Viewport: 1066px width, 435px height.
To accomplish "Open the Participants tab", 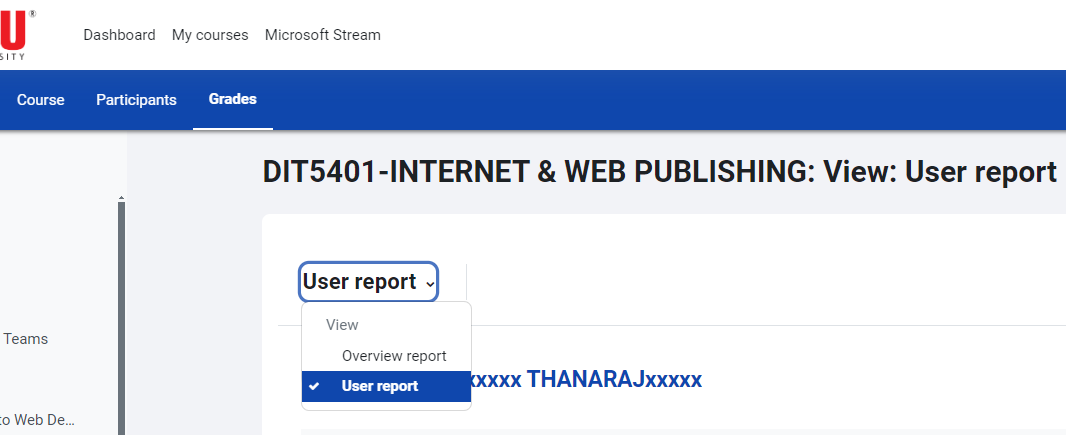I will (x=136, y=100).
